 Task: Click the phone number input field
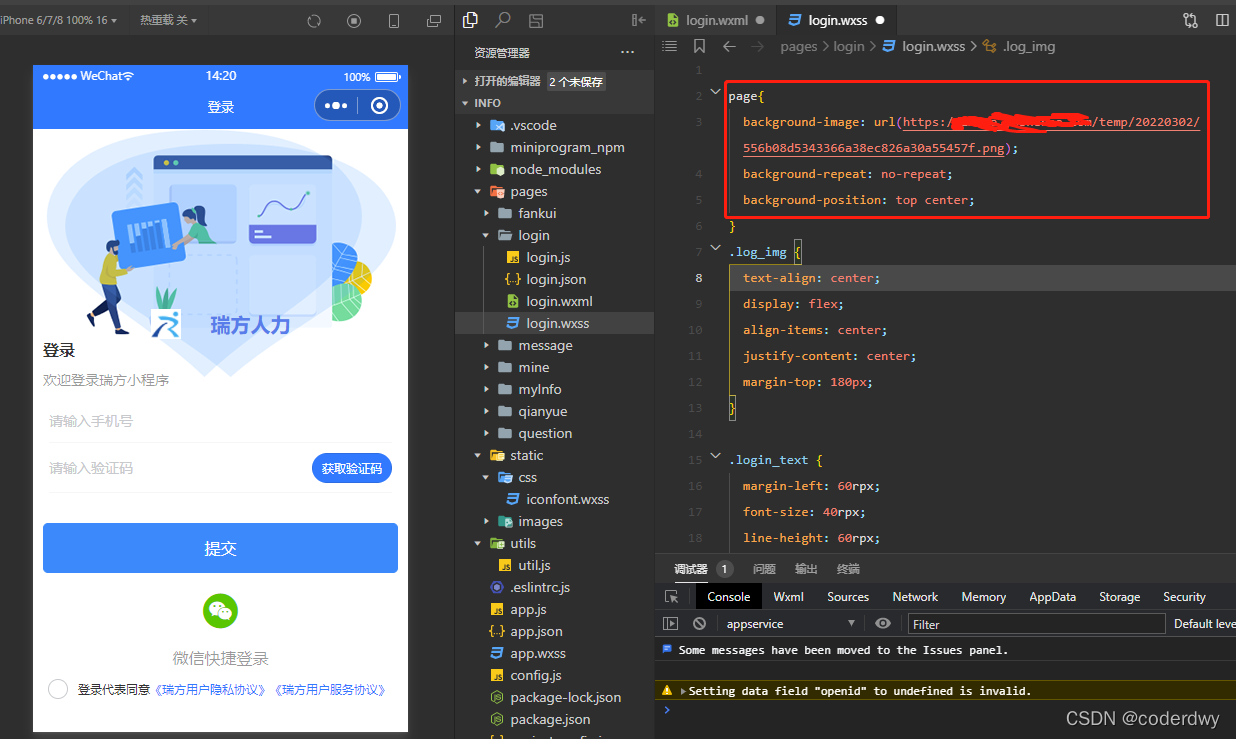click(220, 421)
